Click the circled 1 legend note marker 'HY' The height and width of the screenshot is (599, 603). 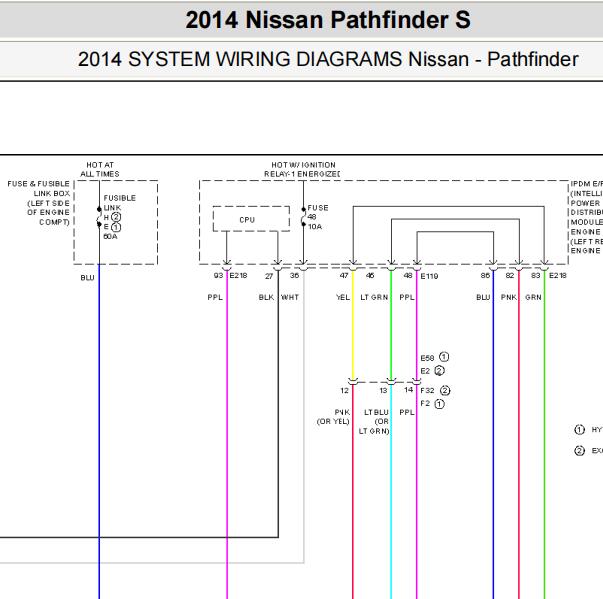tap(580, 430)
